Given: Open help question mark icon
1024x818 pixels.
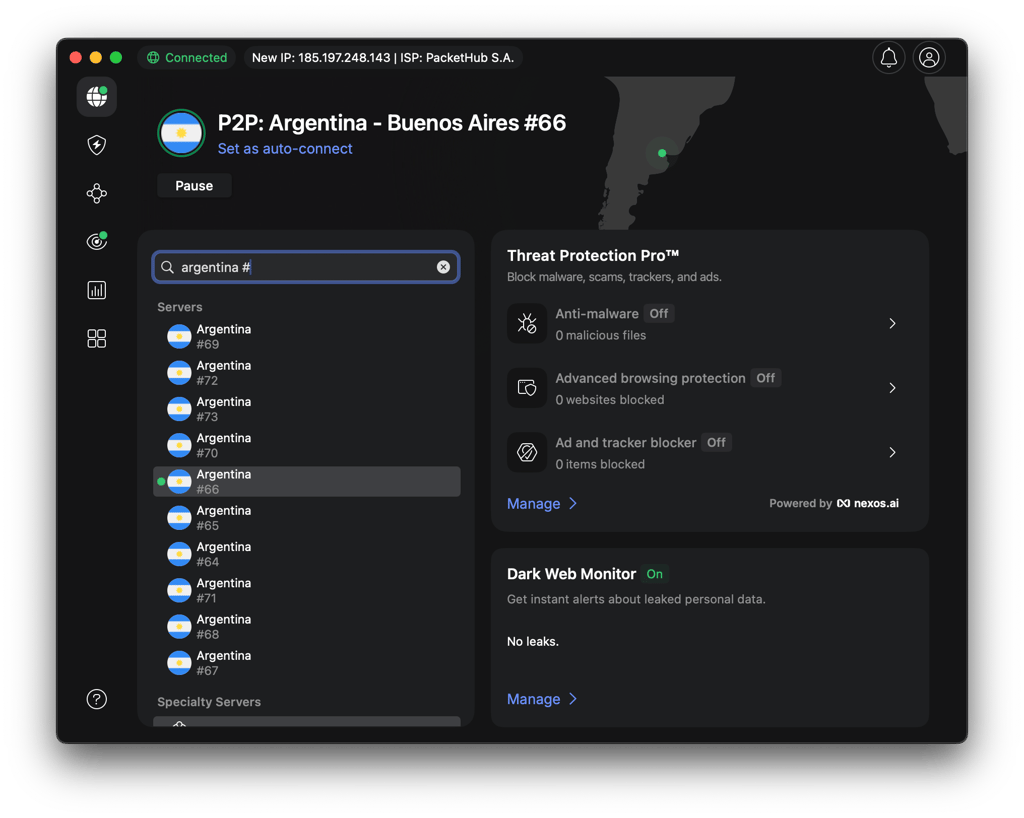Looking at the screenshot, I should tap(97, 699).
